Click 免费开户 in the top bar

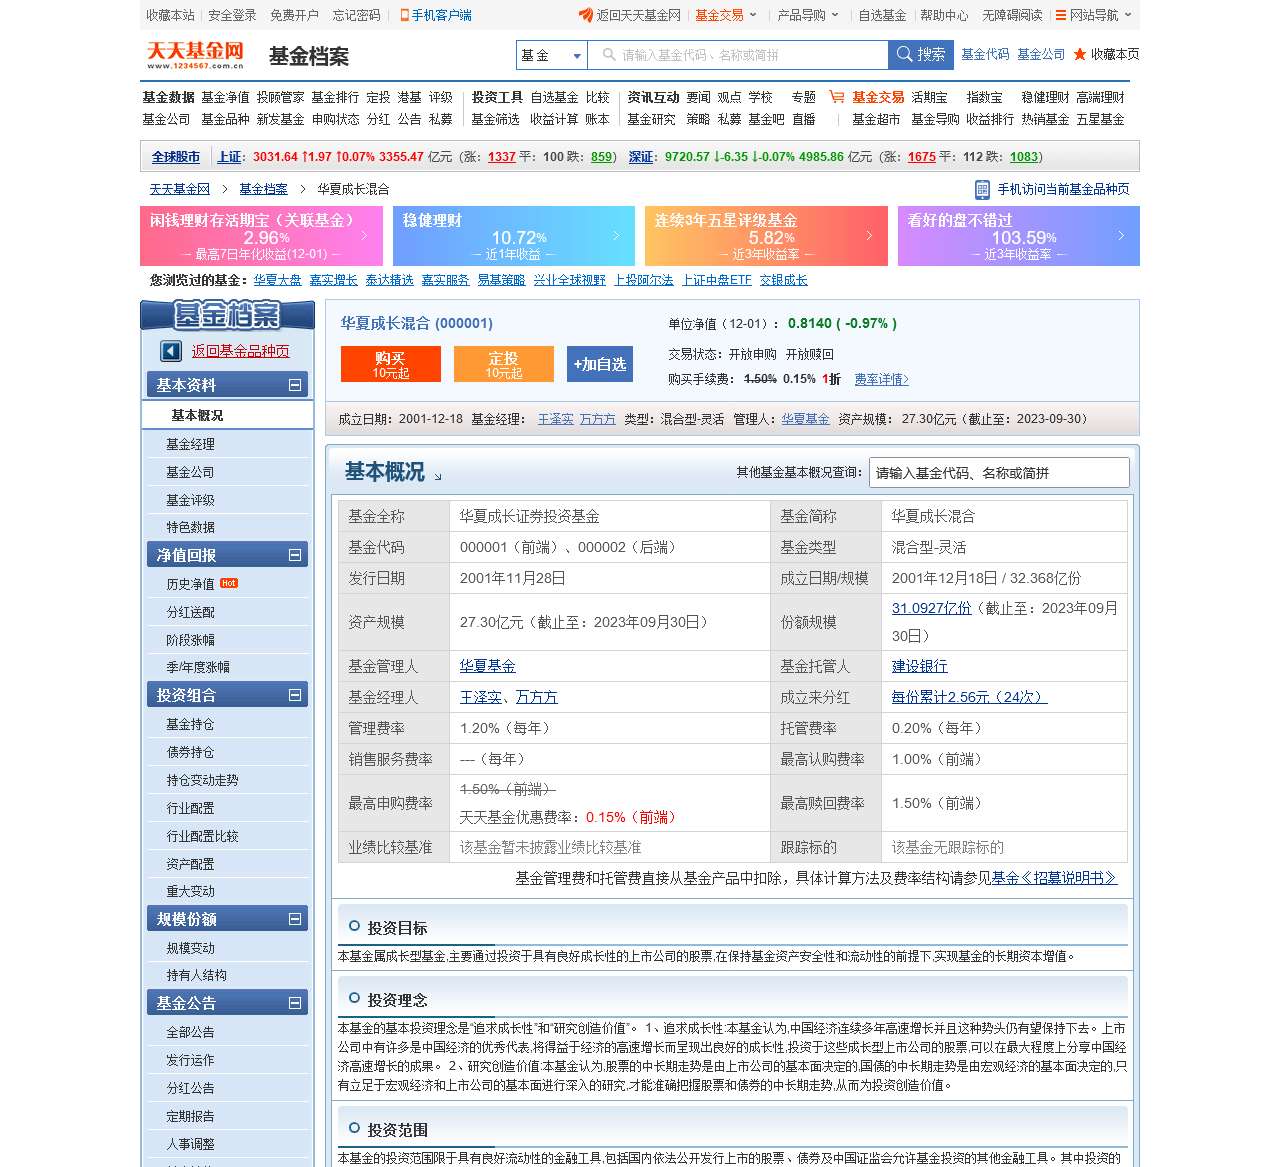294,15
